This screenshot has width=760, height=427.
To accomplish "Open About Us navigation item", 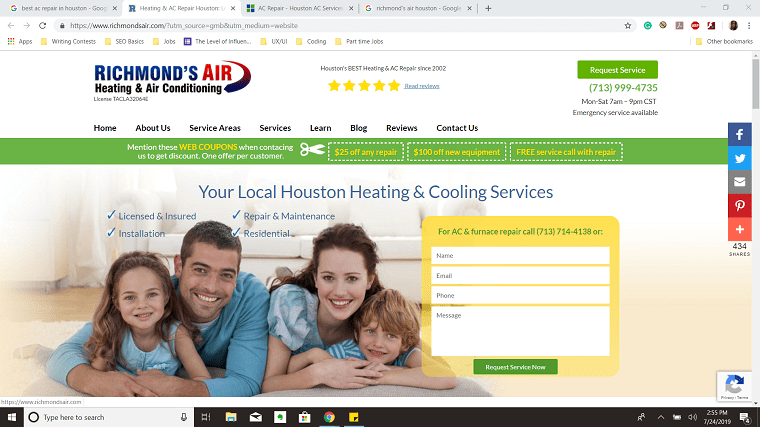I will [x=153, y=128].
